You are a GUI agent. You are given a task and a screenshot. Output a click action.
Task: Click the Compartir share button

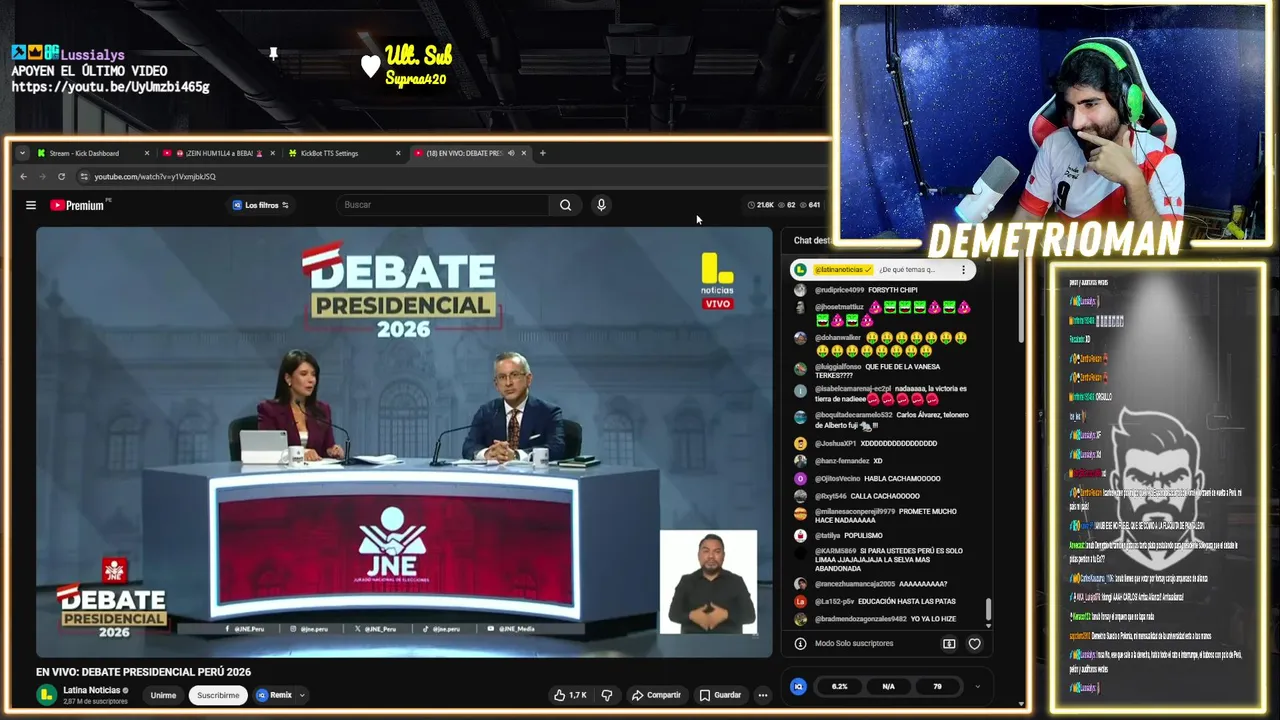(x=656, y=695)
